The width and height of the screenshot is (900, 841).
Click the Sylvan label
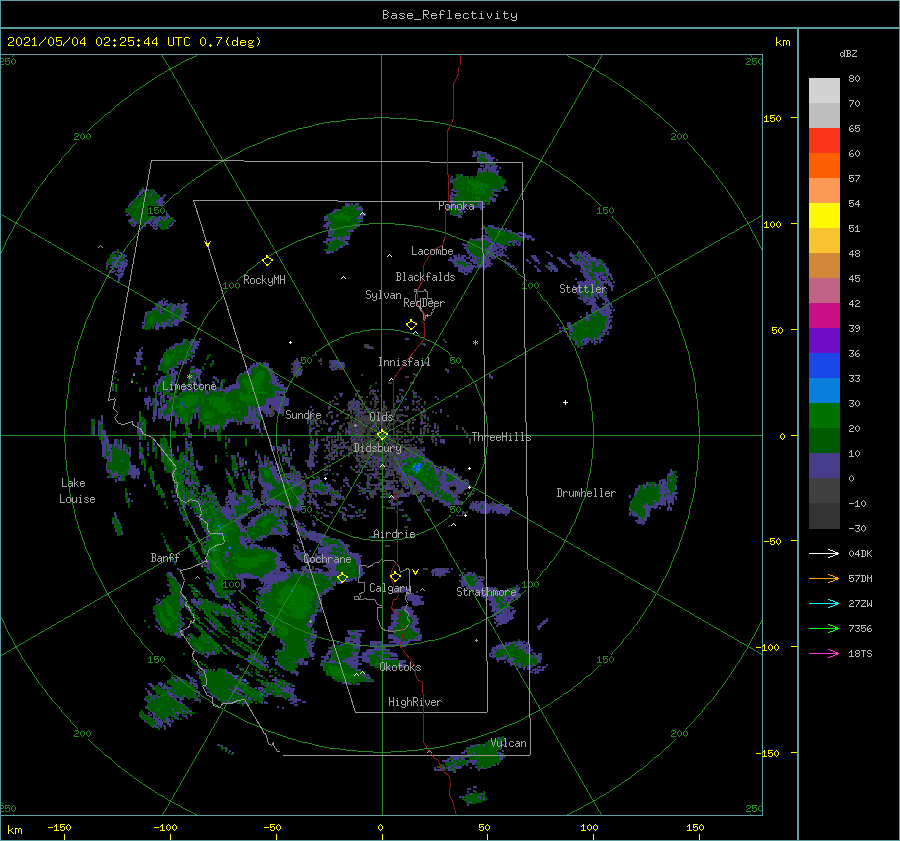pos(383,295)
